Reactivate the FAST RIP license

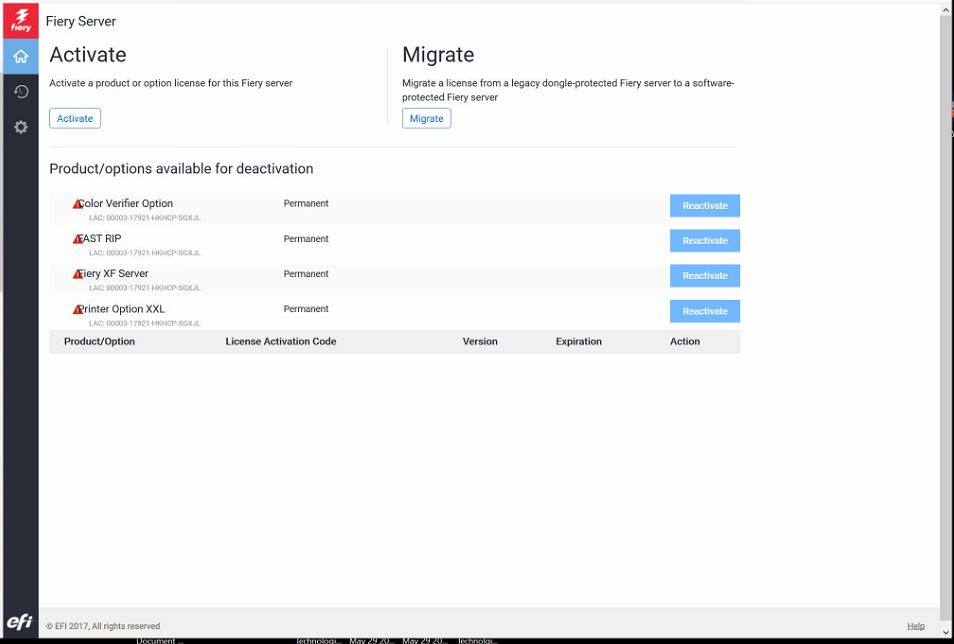(704, 241)
